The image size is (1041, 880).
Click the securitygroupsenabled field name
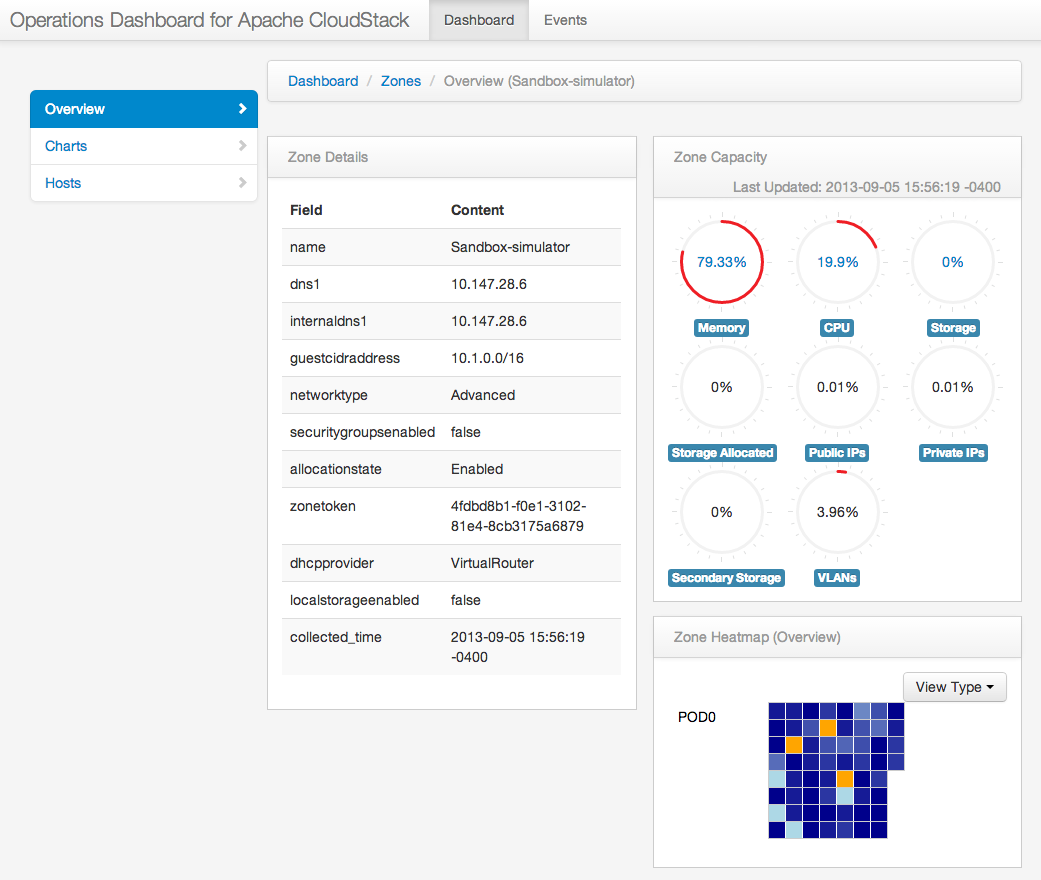pyautogui.click(x=362, y=432)
